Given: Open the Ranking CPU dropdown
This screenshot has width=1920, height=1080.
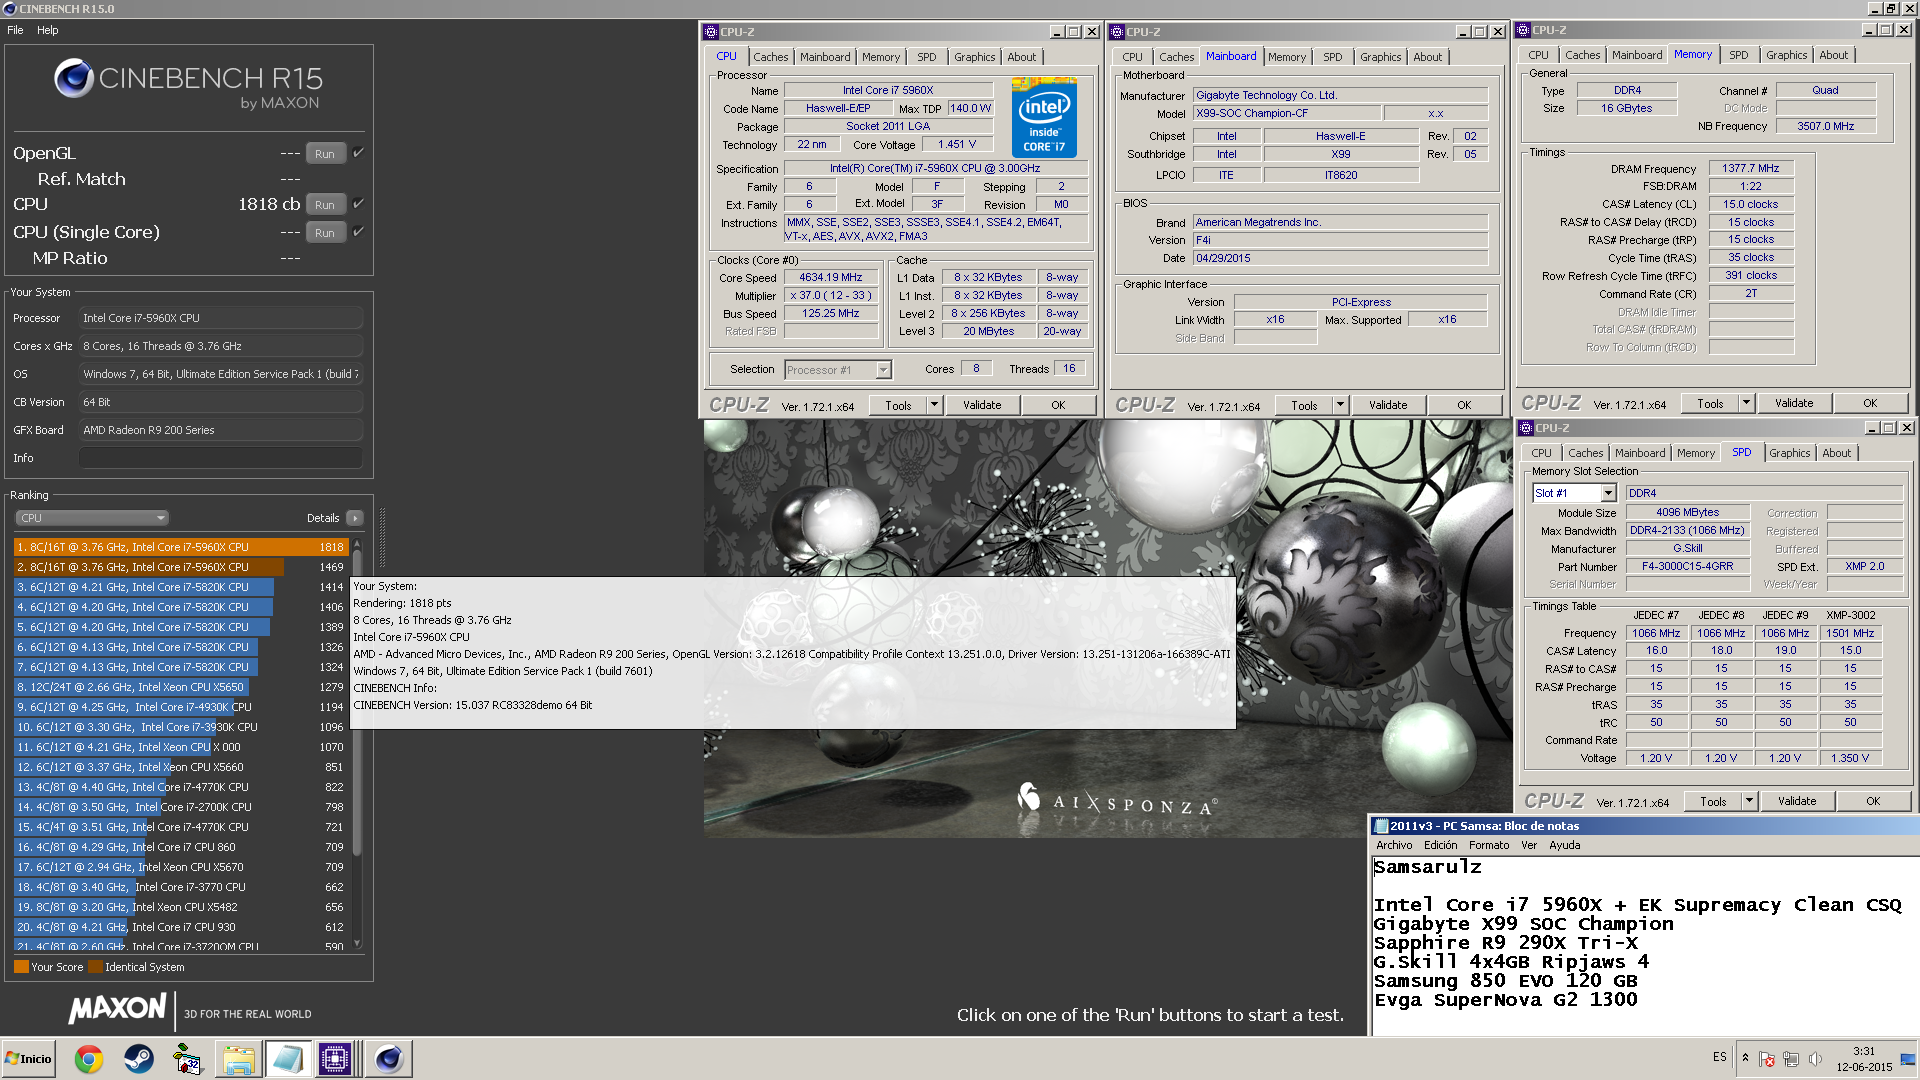Looking at the screenshot, I should pyautogui.click(x=92, y=518).
